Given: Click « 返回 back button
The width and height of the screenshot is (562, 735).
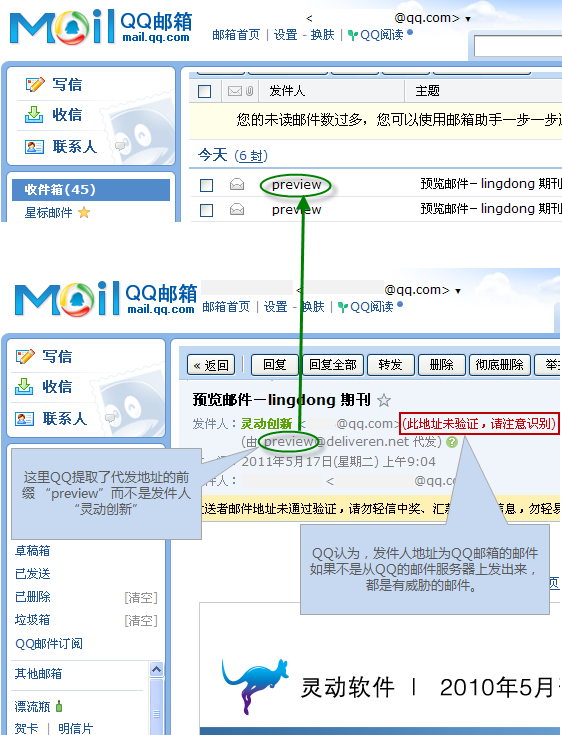Looking at the screenshot, I should pyautogui.click(x=211, y=365).
